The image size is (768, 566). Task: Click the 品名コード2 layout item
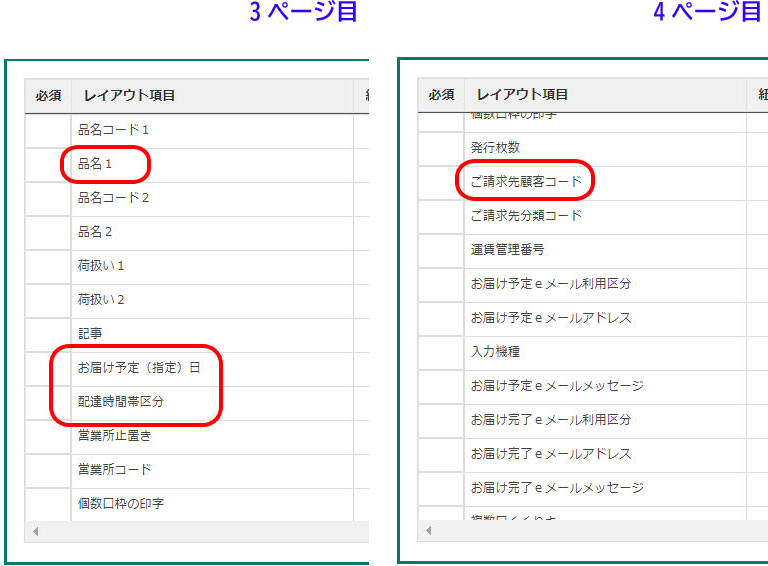click(x=113, y=198)
